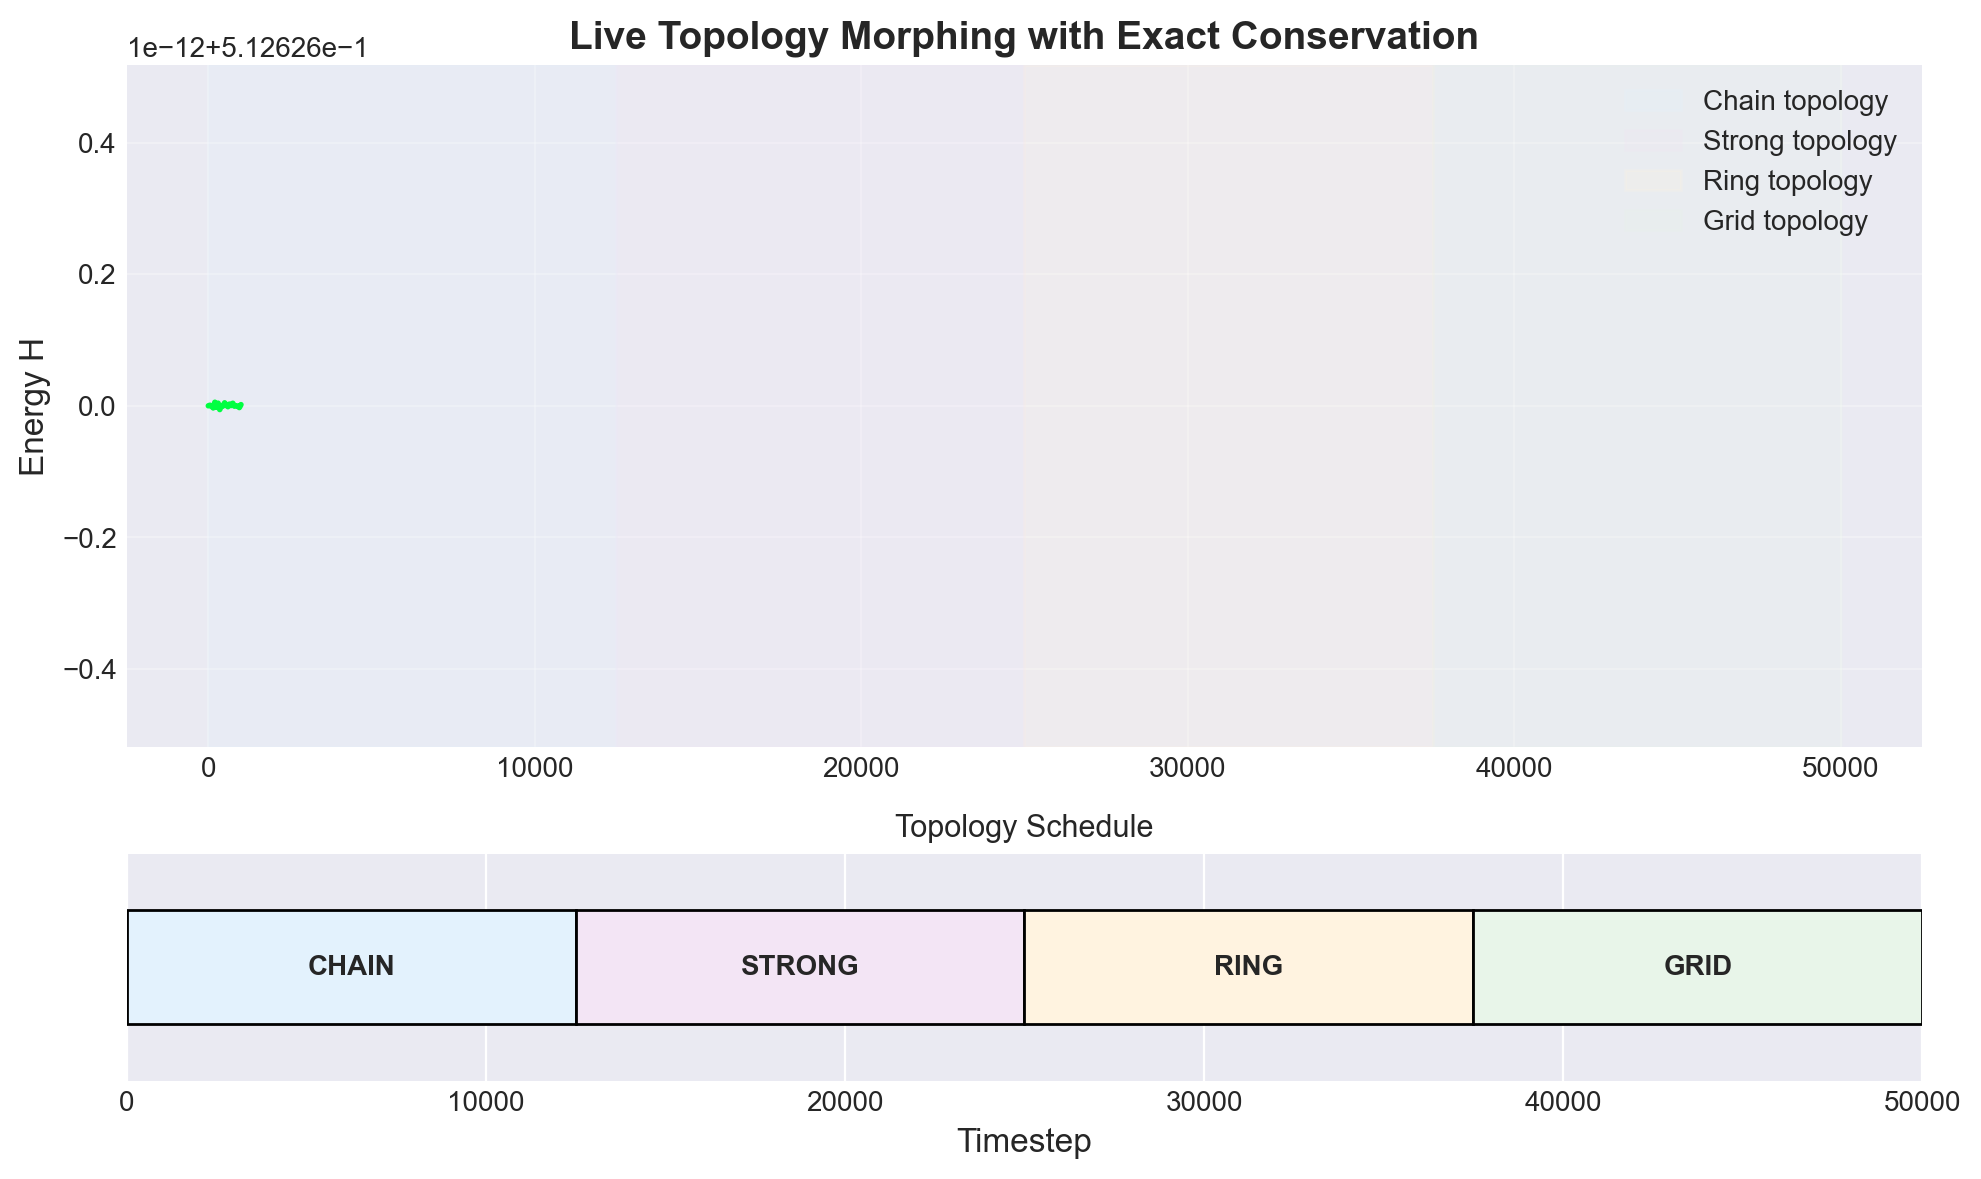Click the CHAIN block in topology schedule
This screenshot has height=1179, width=1981.
click(x=351, y=966)
